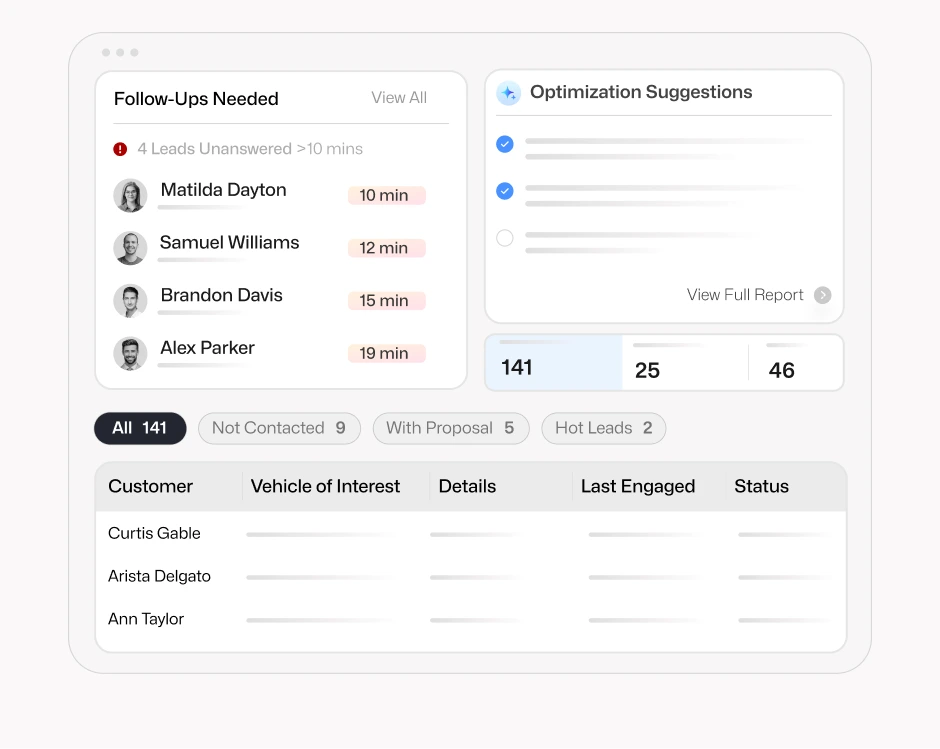Open the Alex Parker lead name
This screenshot has height=749, width=940.
tap(207, 348)
